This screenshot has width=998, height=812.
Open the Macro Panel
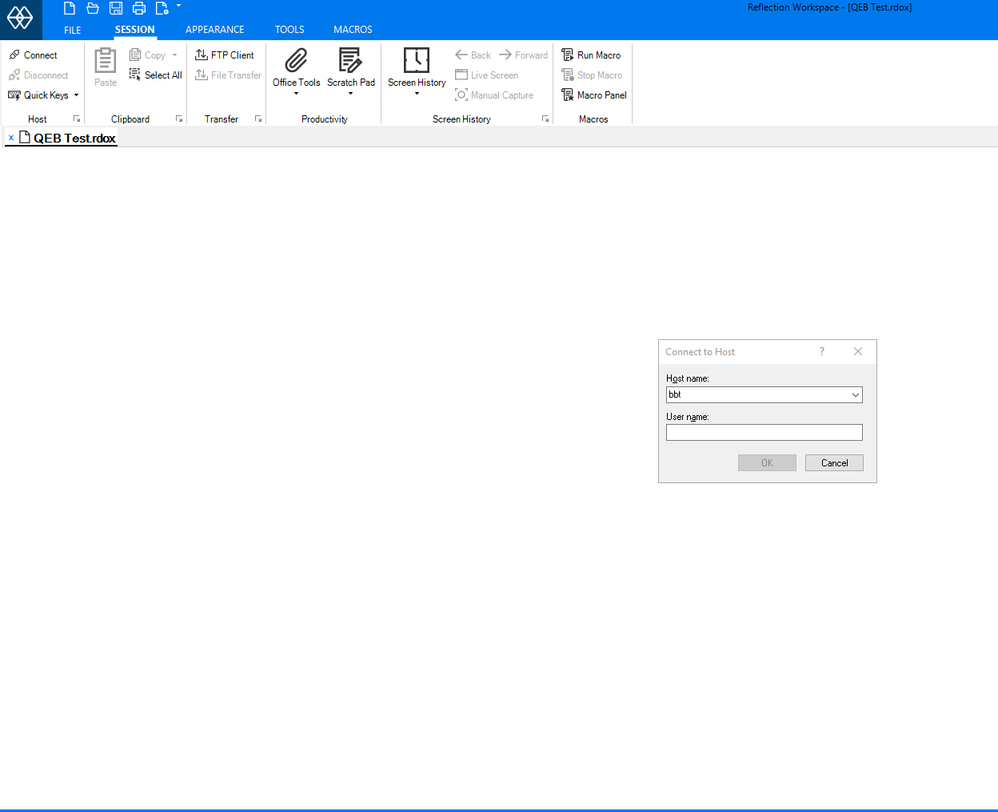point(593,95)
